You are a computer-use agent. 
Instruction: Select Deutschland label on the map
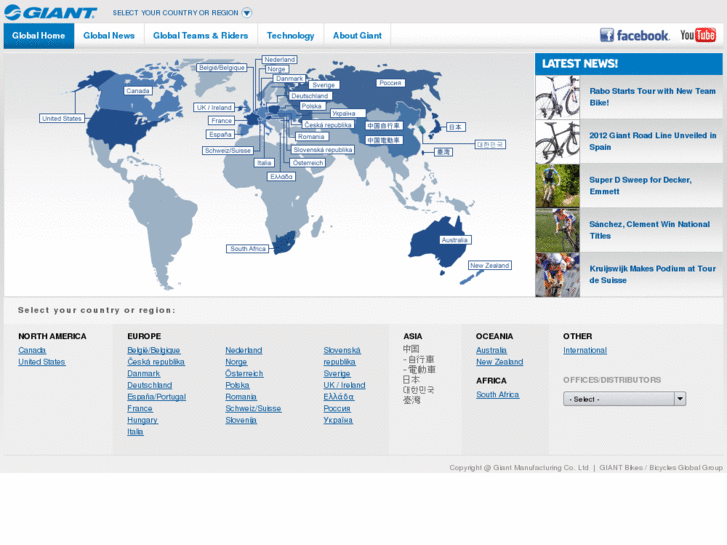click(310, 96)
